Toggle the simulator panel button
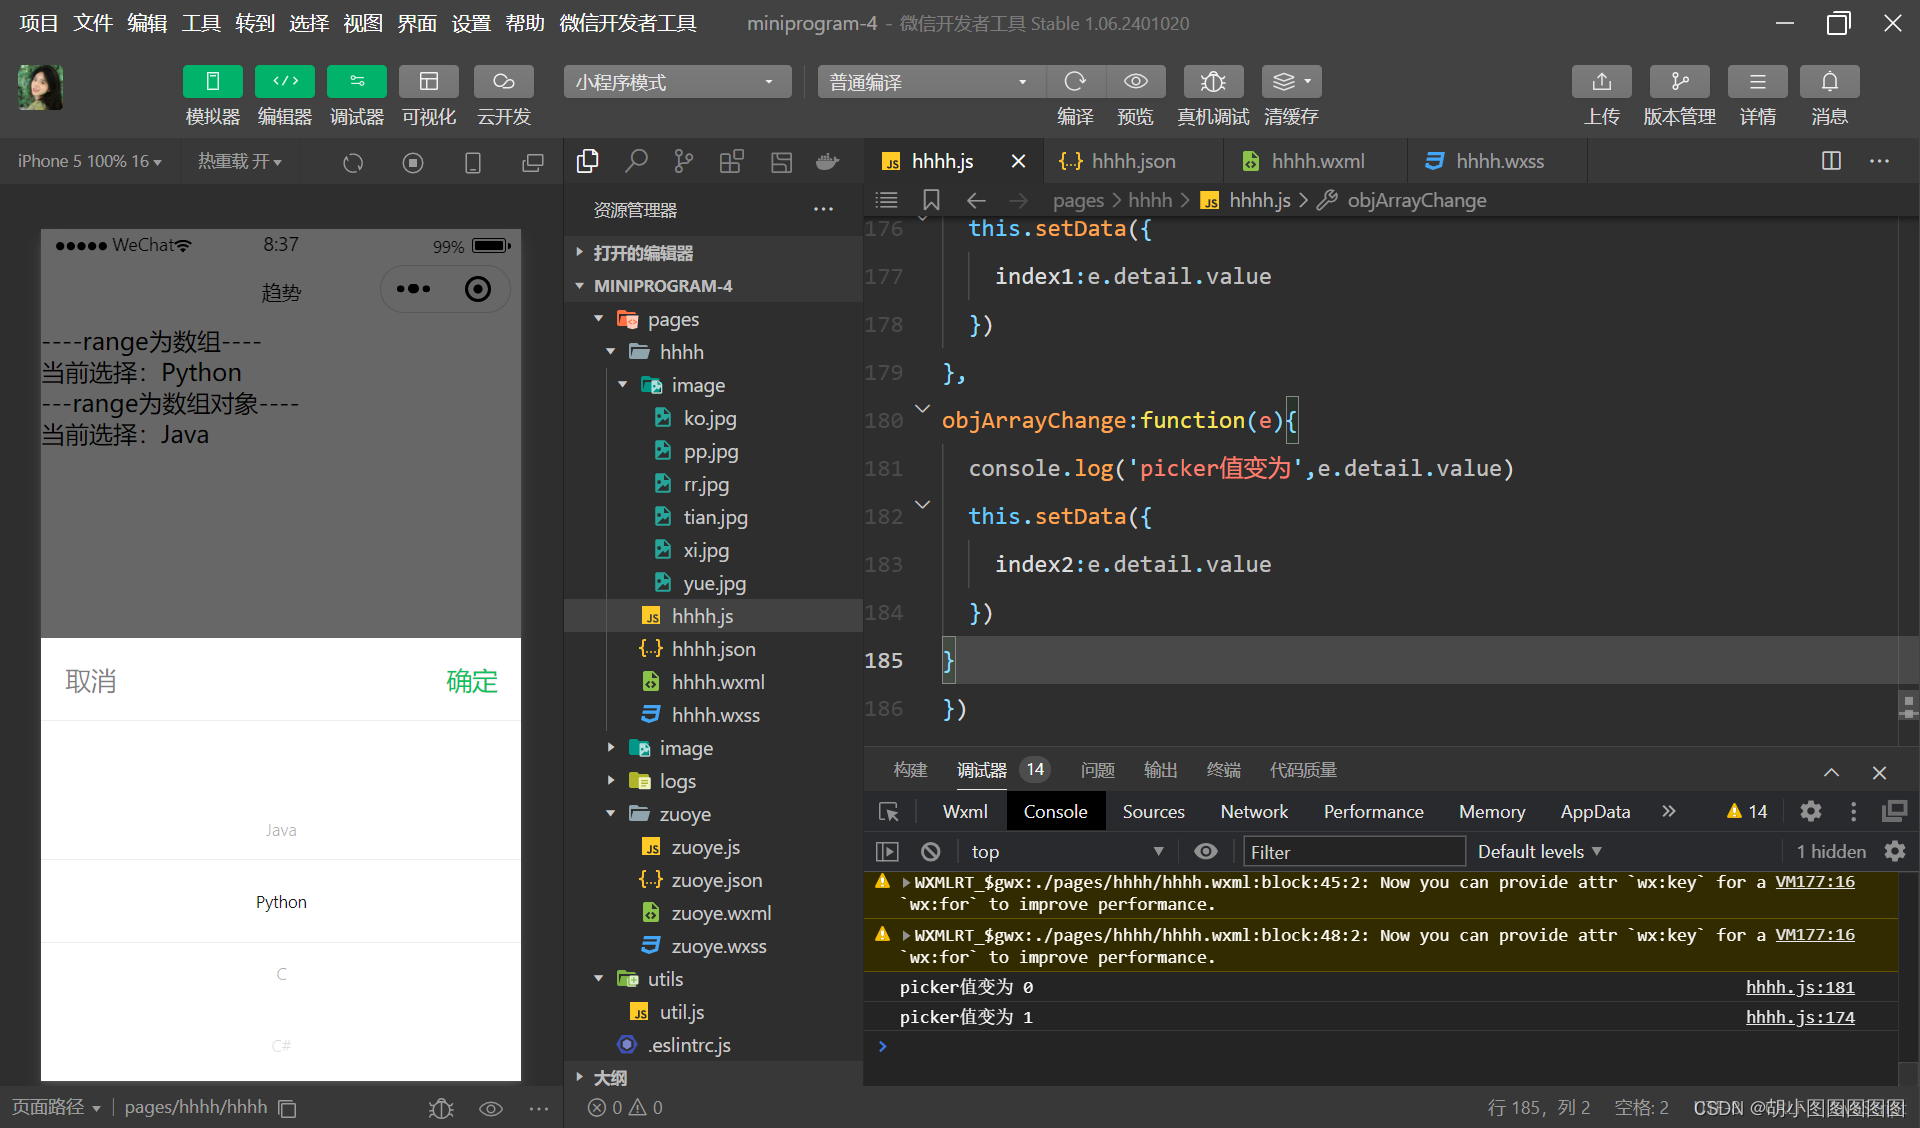1920x1128 pixels. [x=212, y=82]
